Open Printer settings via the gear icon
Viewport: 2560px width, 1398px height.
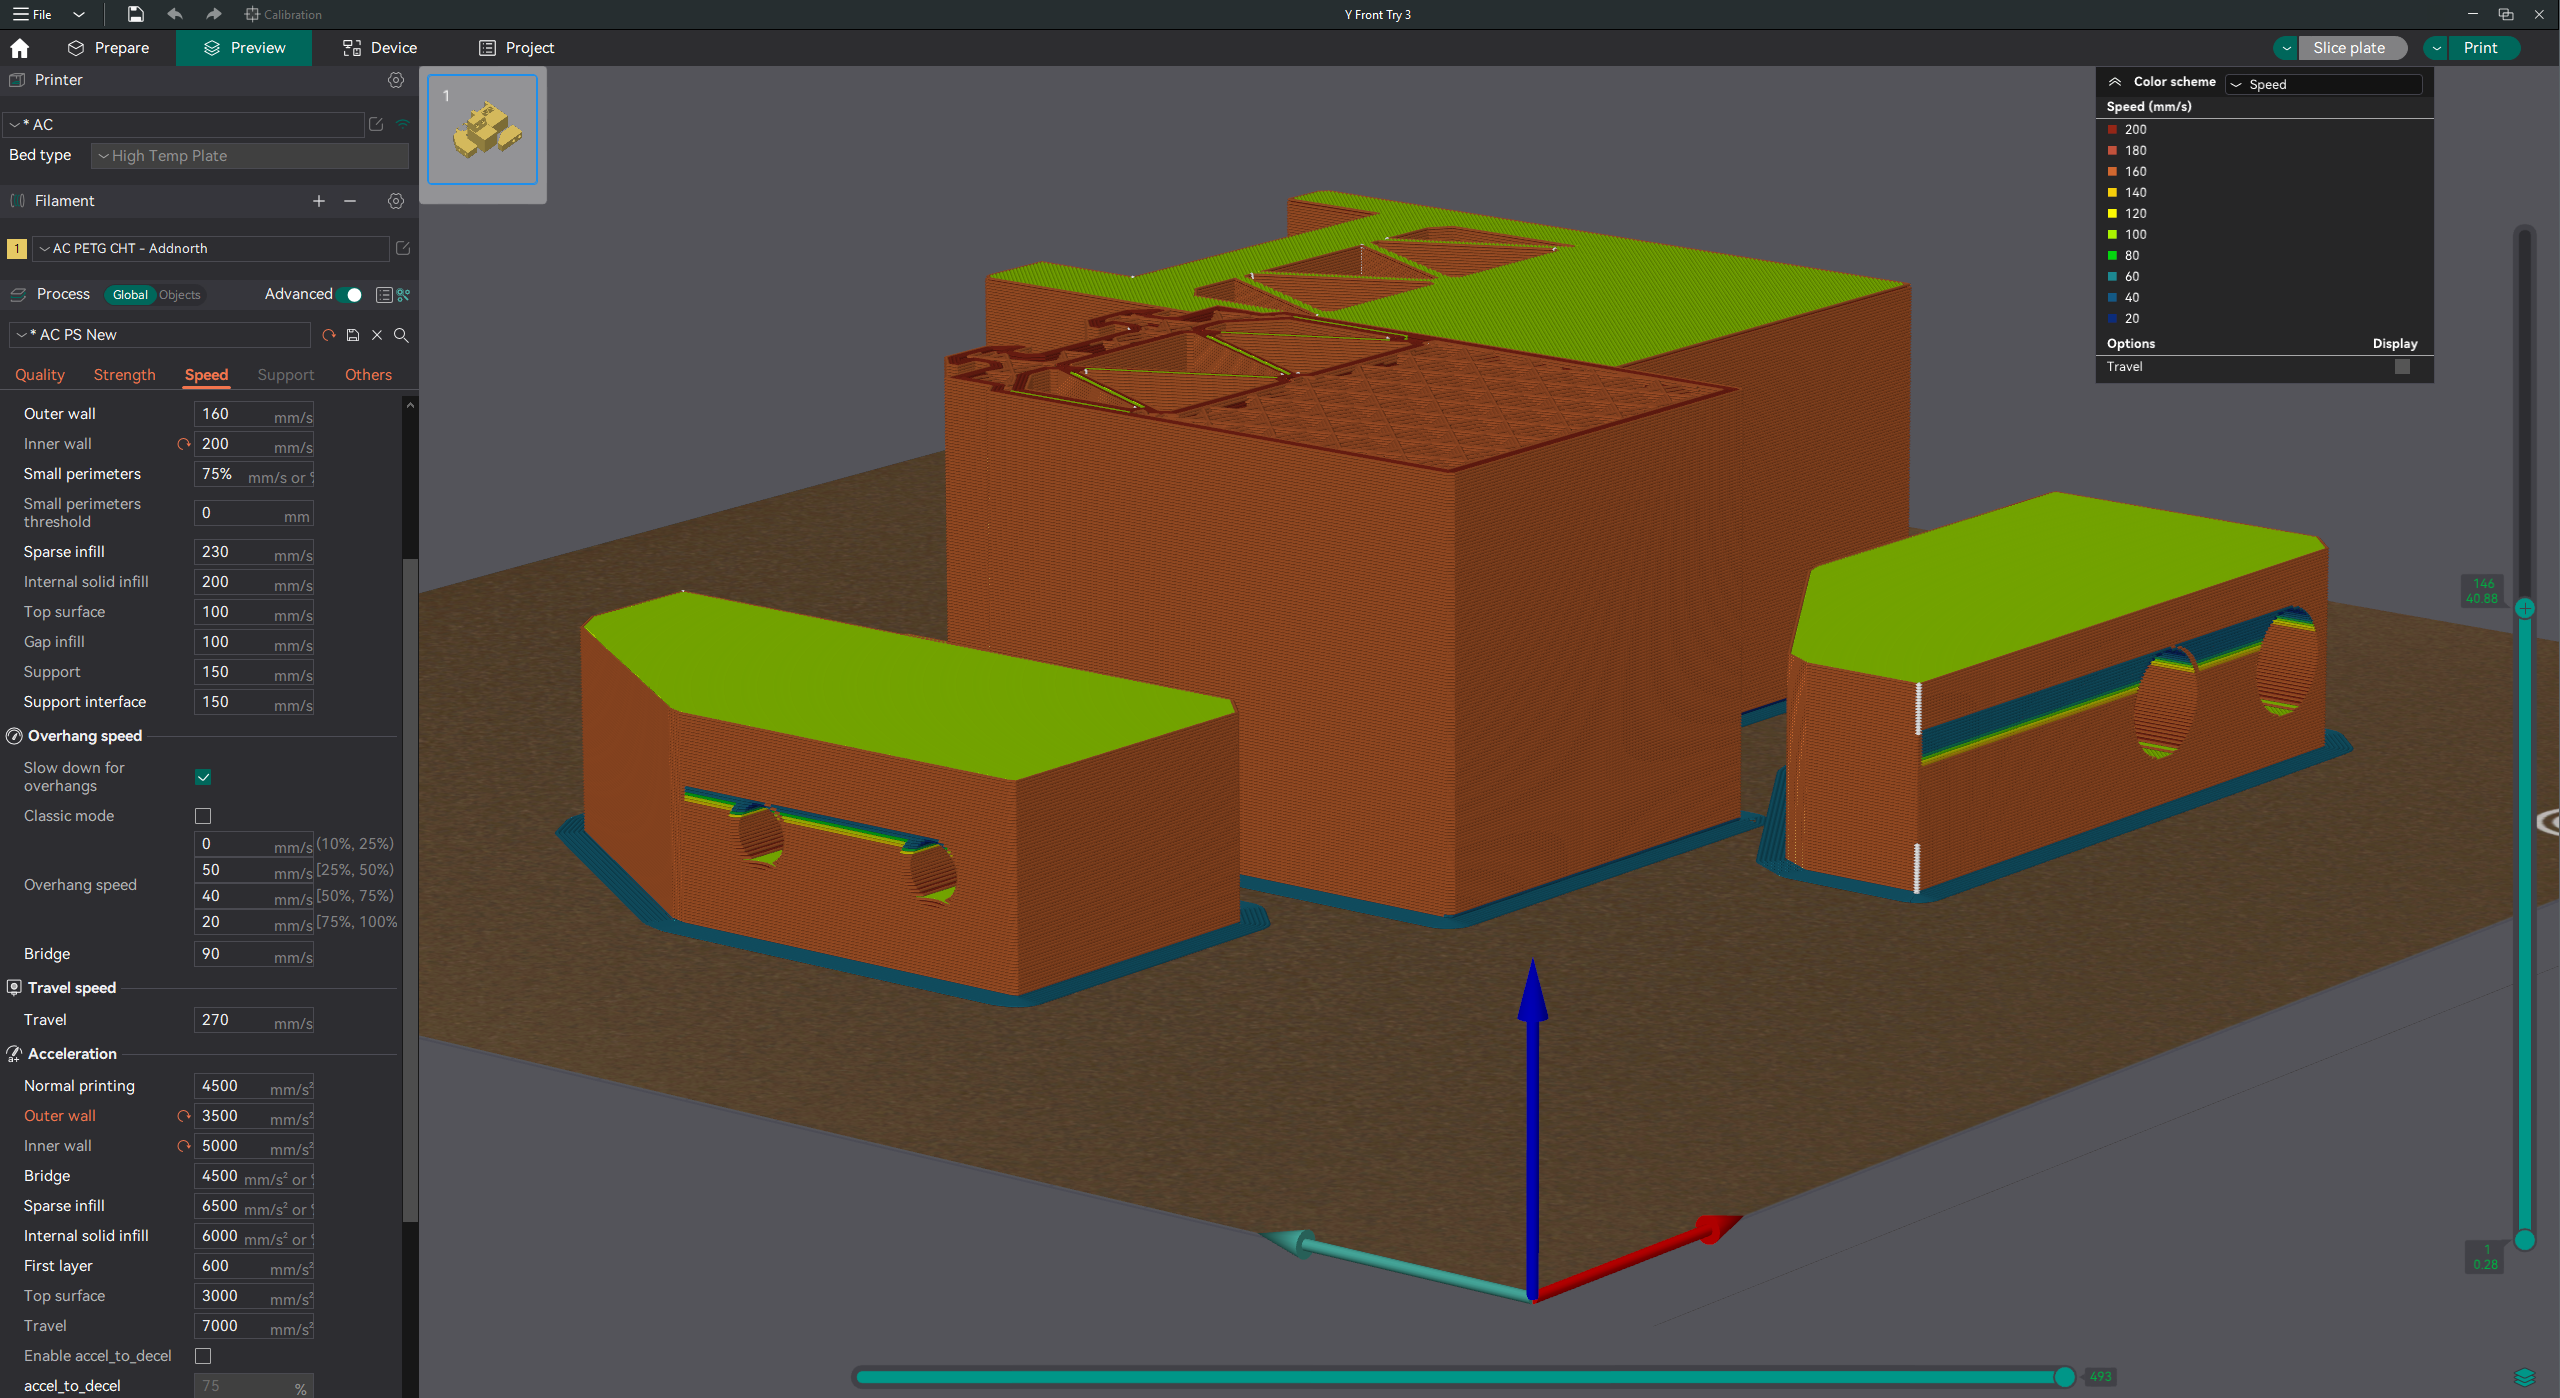(396, 80)
